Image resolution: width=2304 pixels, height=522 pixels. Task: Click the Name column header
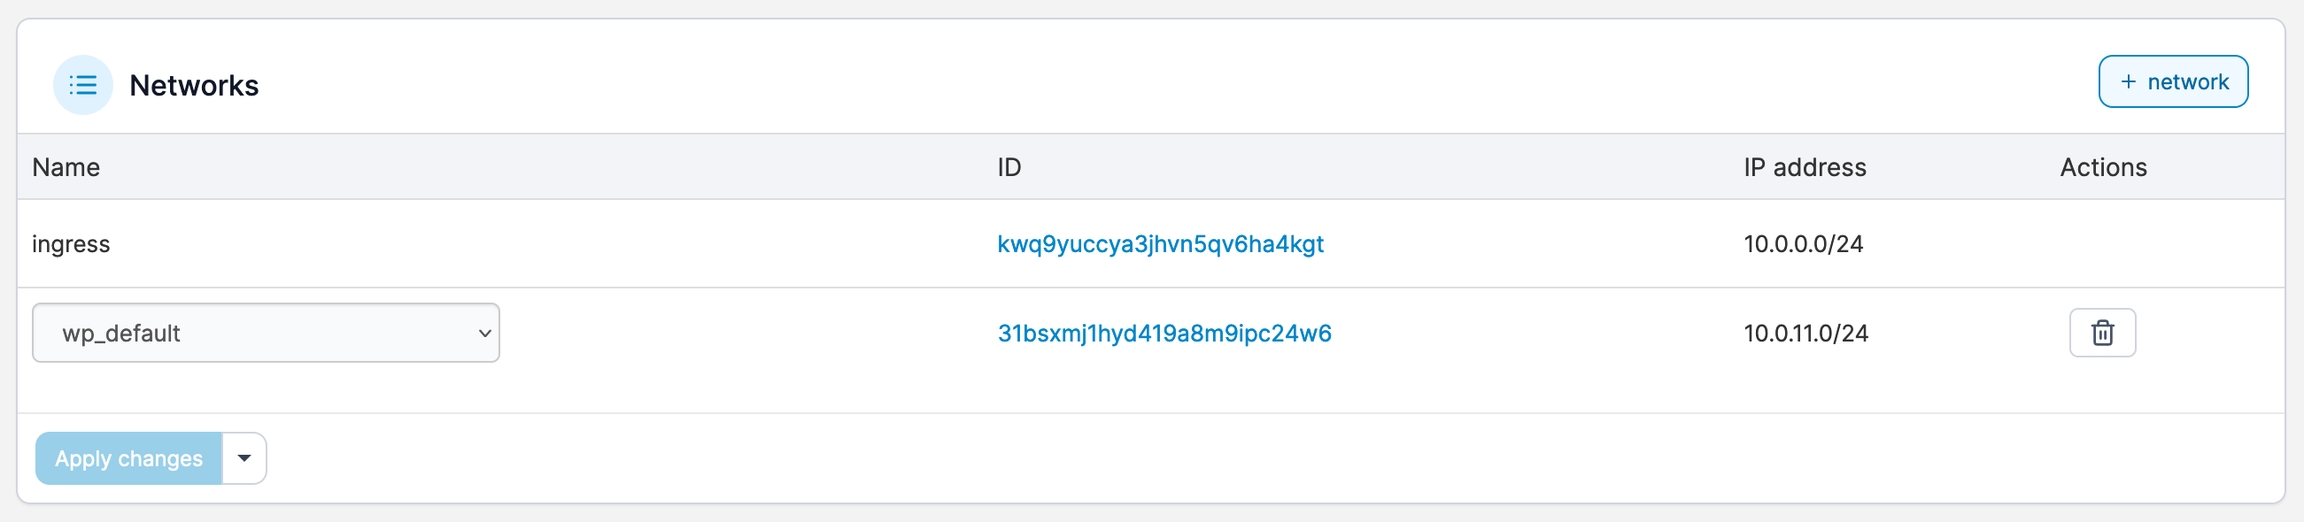[66, 167]
